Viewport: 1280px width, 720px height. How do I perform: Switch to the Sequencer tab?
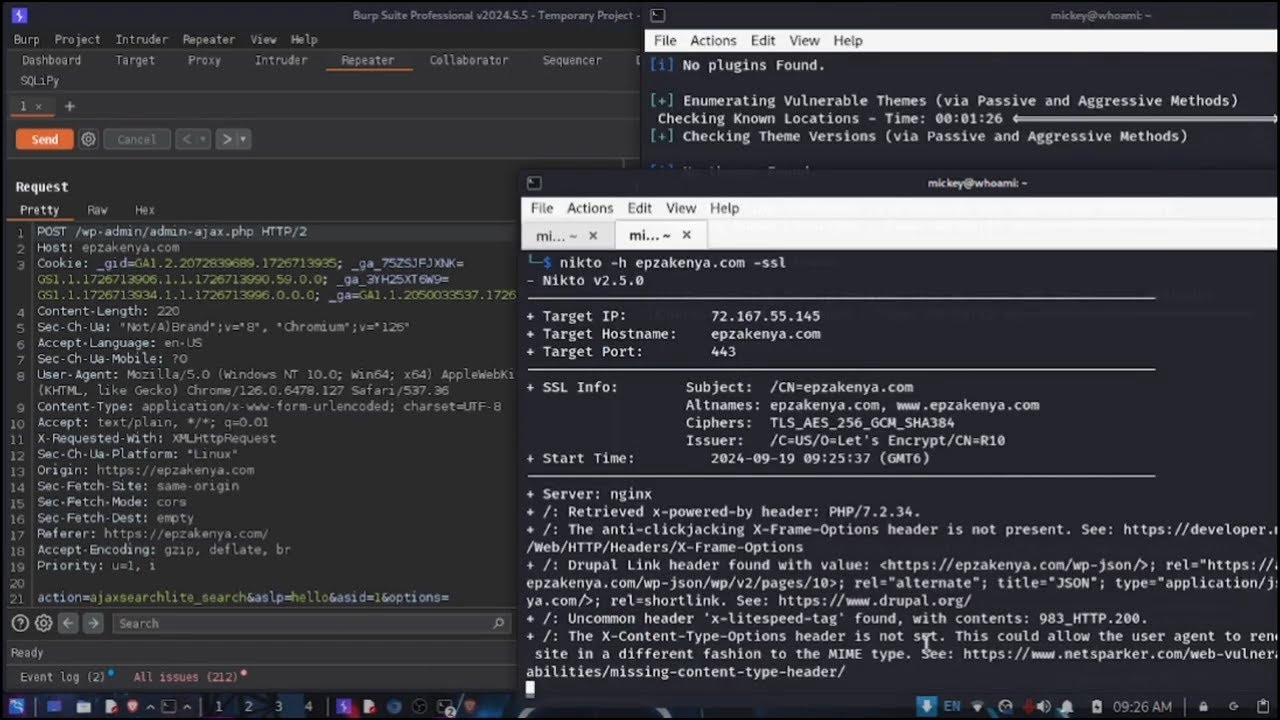point(571,60)
